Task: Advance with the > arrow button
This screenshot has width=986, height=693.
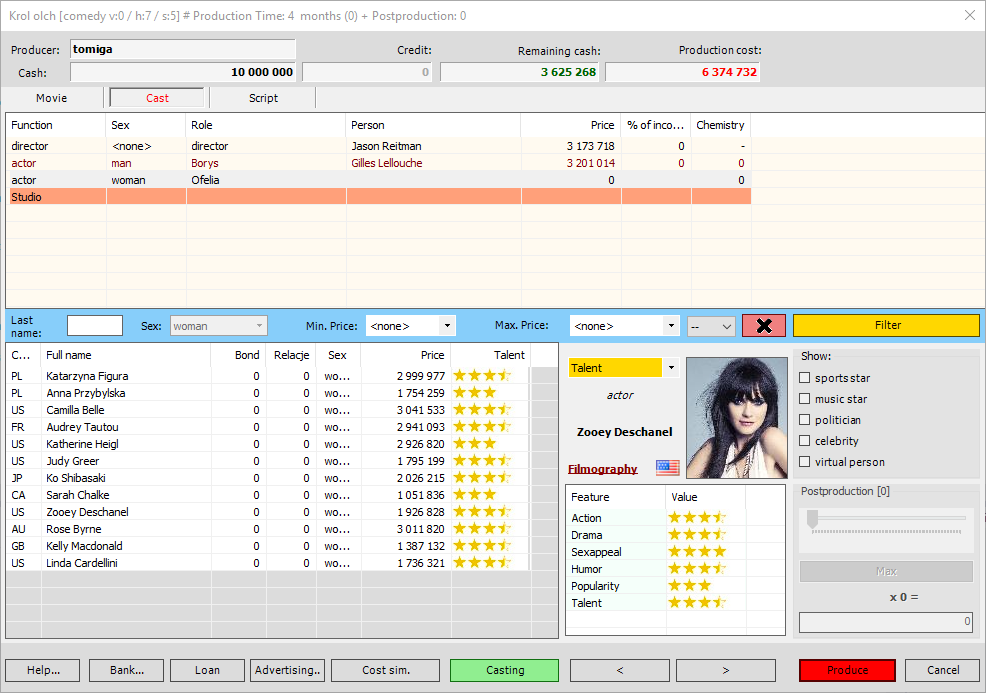Action: [725, 670]
